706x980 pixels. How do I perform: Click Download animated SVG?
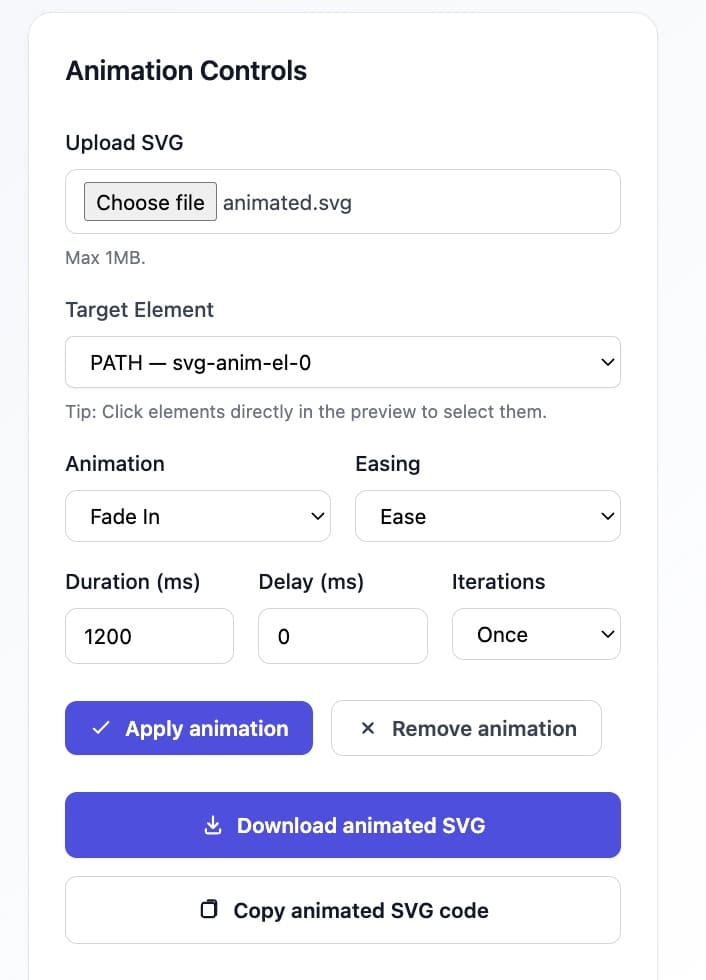point(343,825)
